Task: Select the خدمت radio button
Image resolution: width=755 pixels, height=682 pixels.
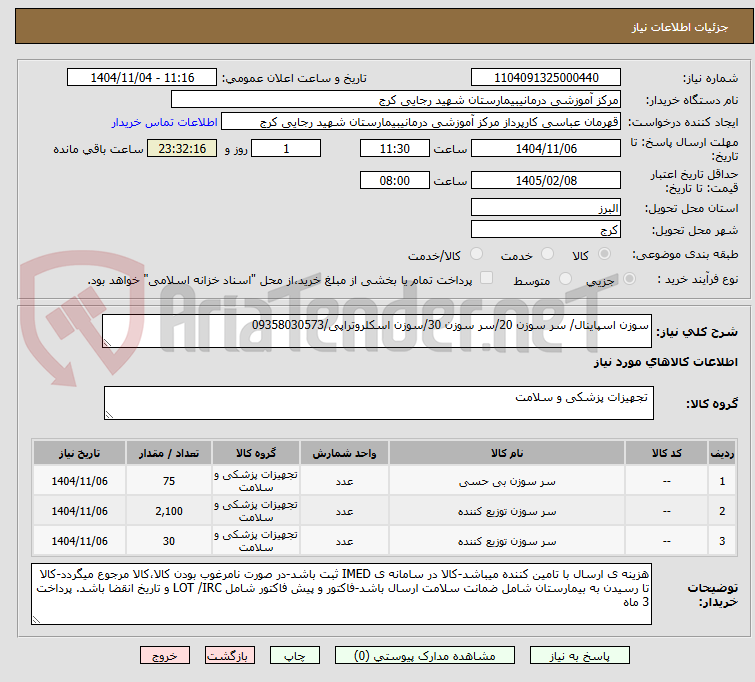Action: pyautogui.click(x=547, y=254)
